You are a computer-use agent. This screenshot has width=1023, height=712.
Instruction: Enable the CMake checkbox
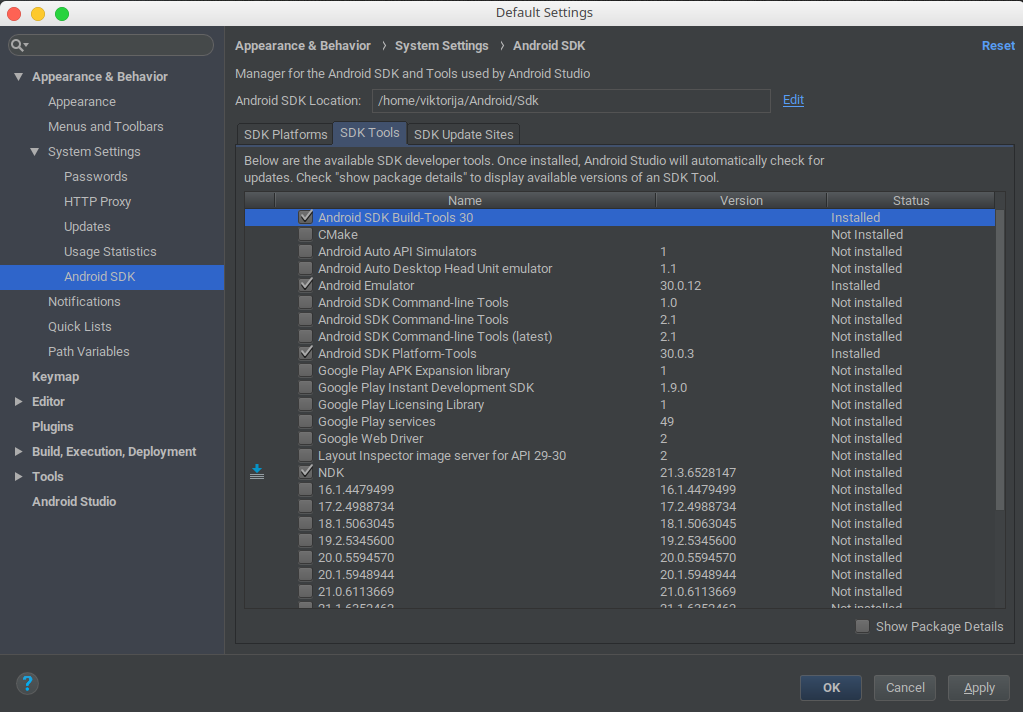(x=306, y=235)
